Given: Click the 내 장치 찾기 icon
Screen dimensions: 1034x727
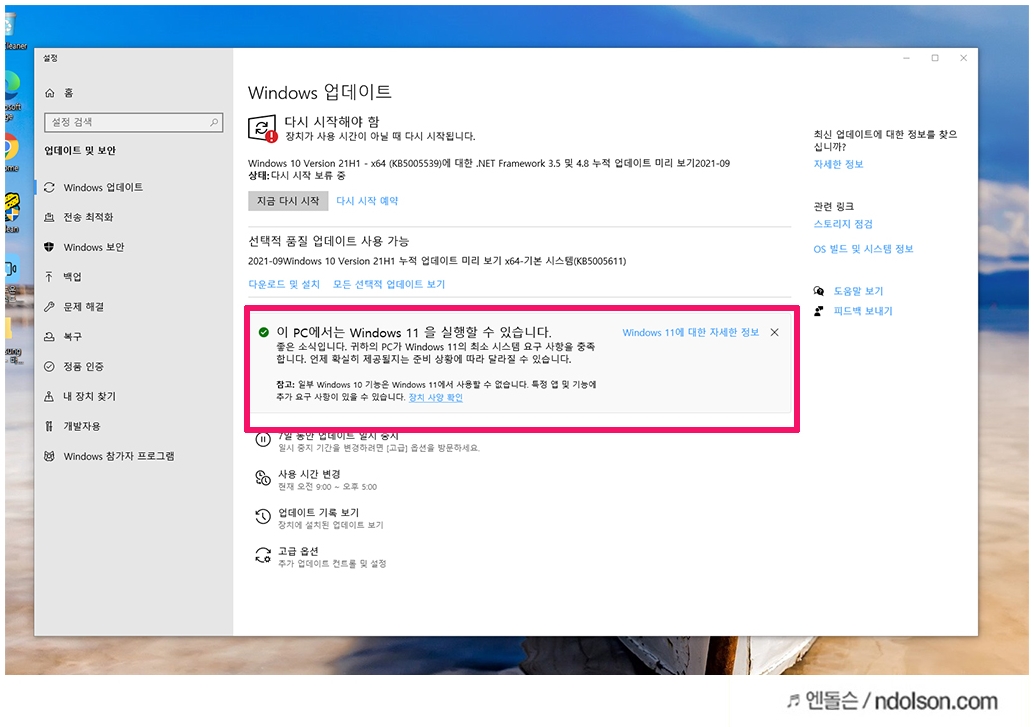Looking at the screenshot, I should [x=49, y=396].
